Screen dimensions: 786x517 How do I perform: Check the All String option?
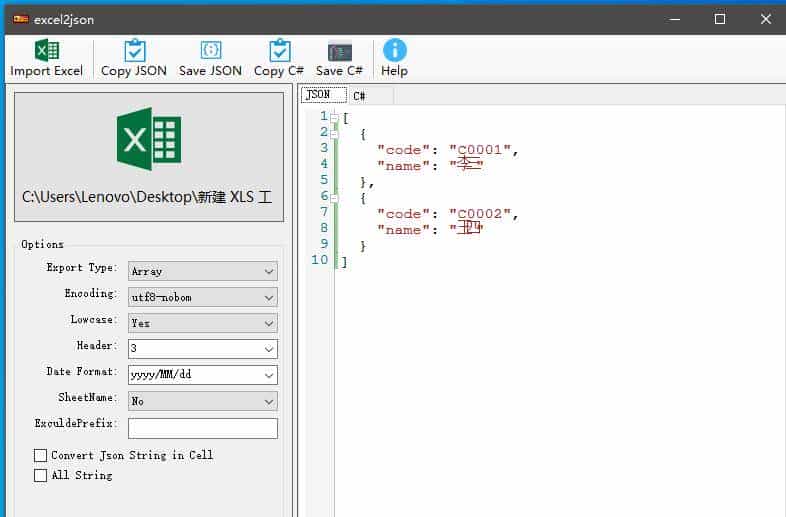[40, 475]
